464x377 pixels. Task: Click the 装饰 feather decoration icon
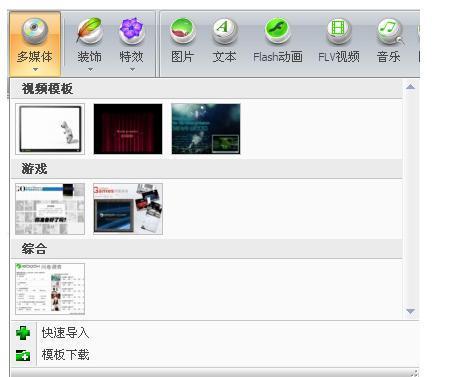tap(89, 31)
